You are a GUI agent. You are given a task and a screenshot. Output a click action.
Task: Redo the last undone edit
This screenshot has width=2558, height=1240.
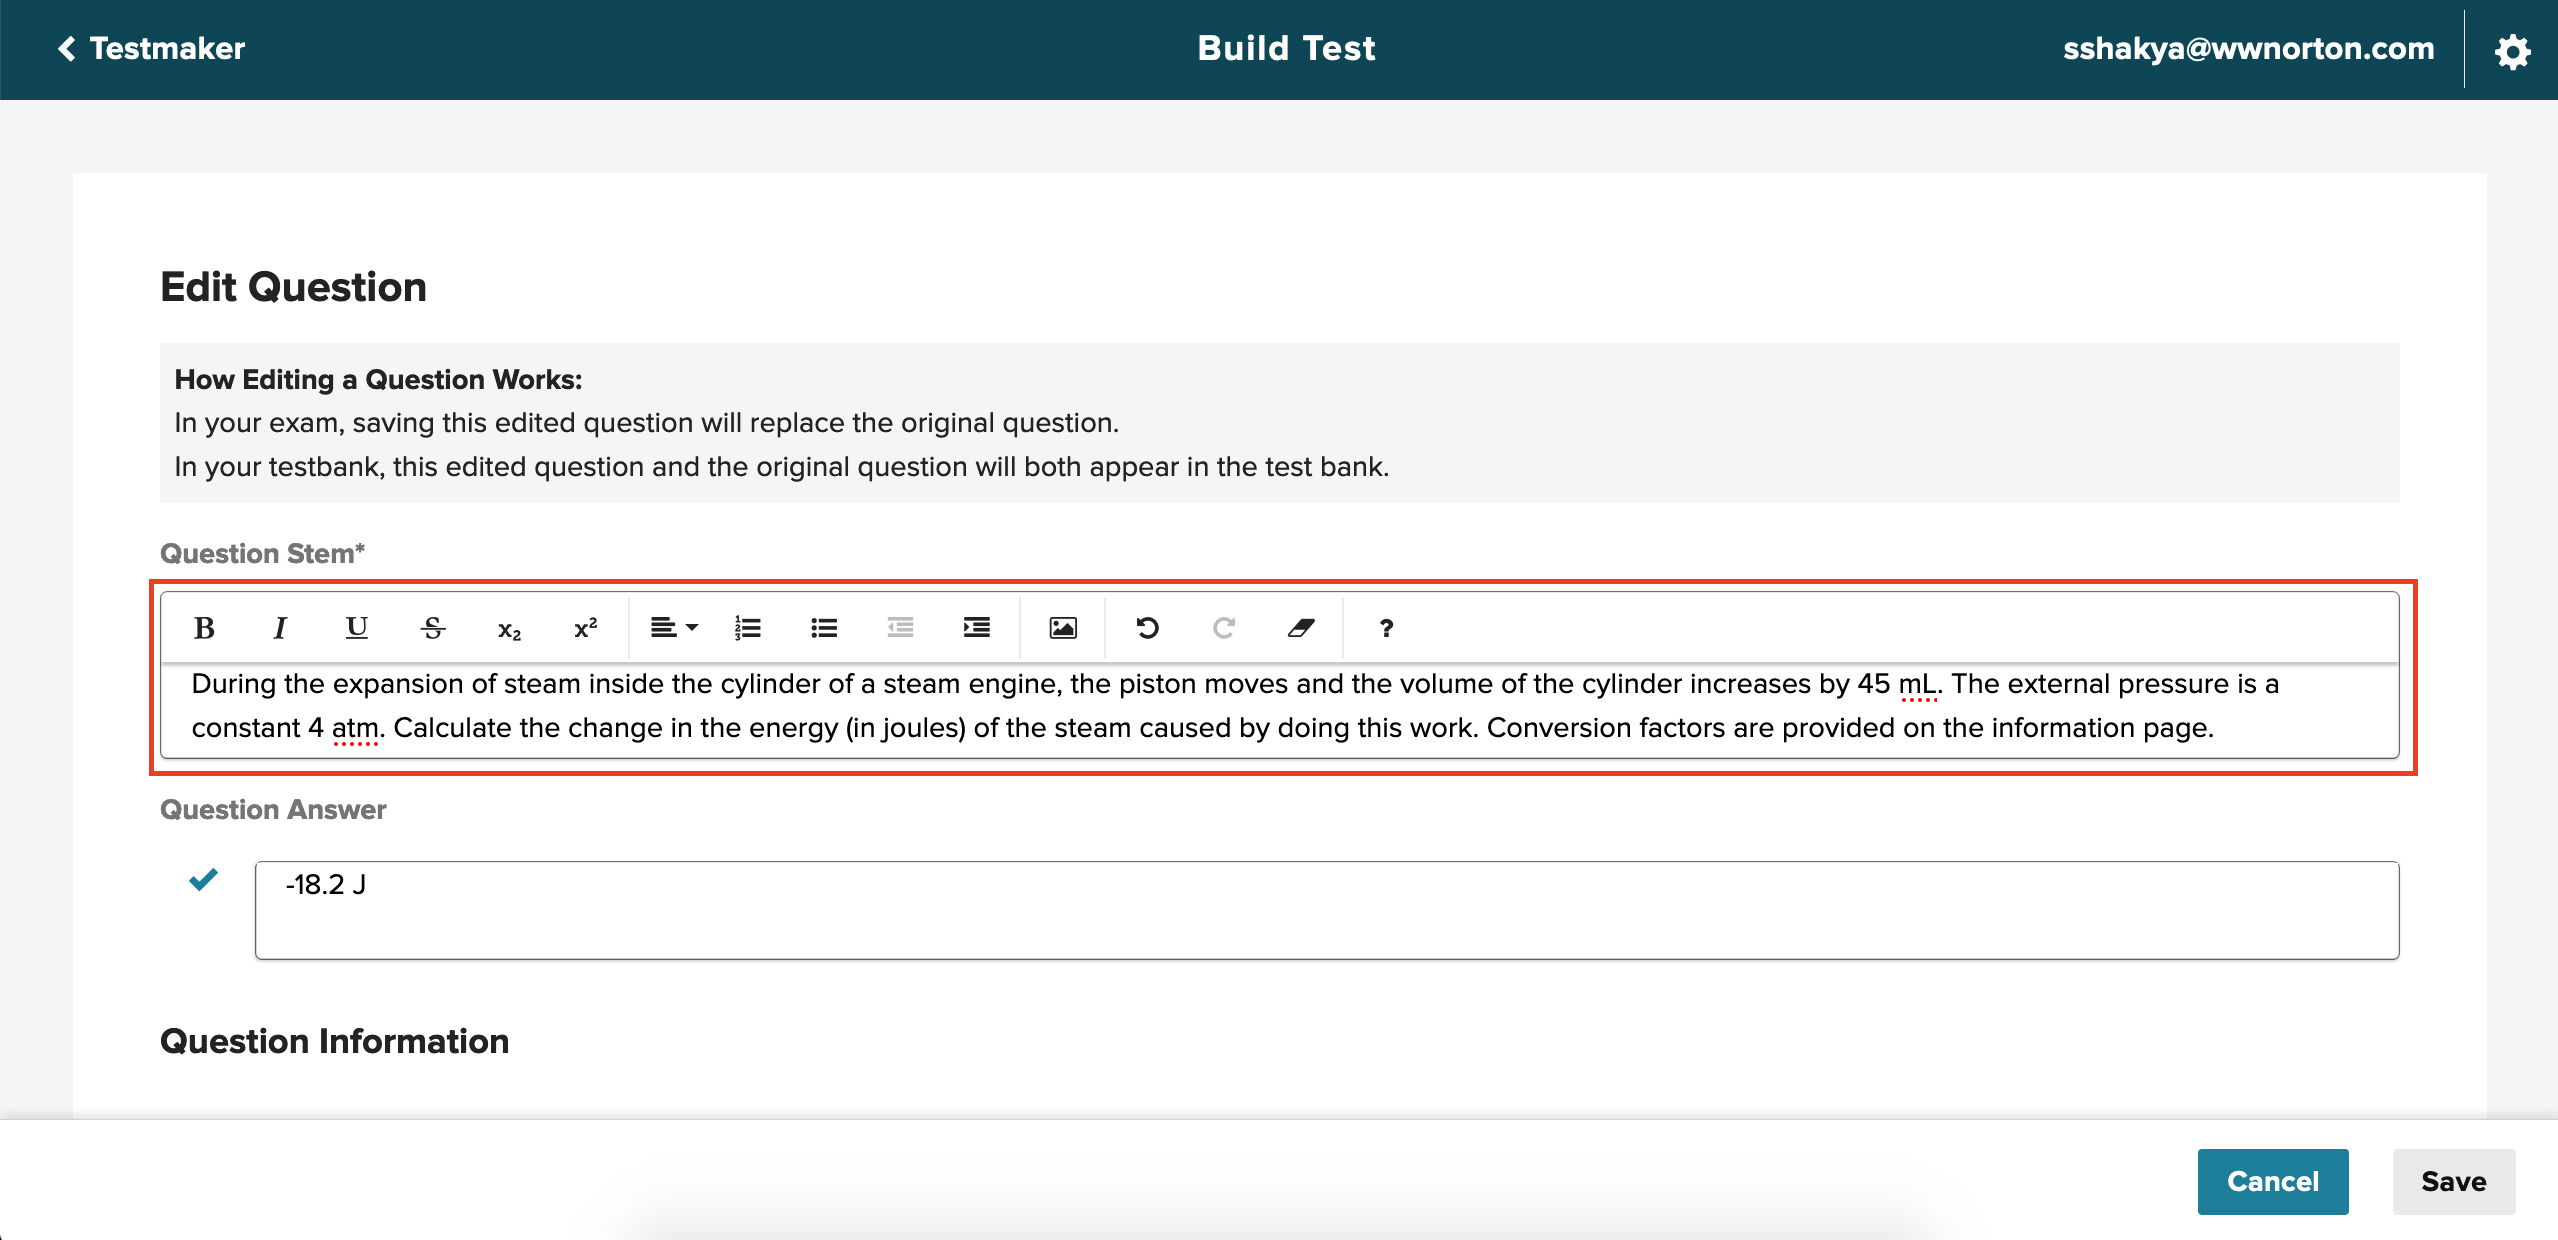pos(1223,628)
